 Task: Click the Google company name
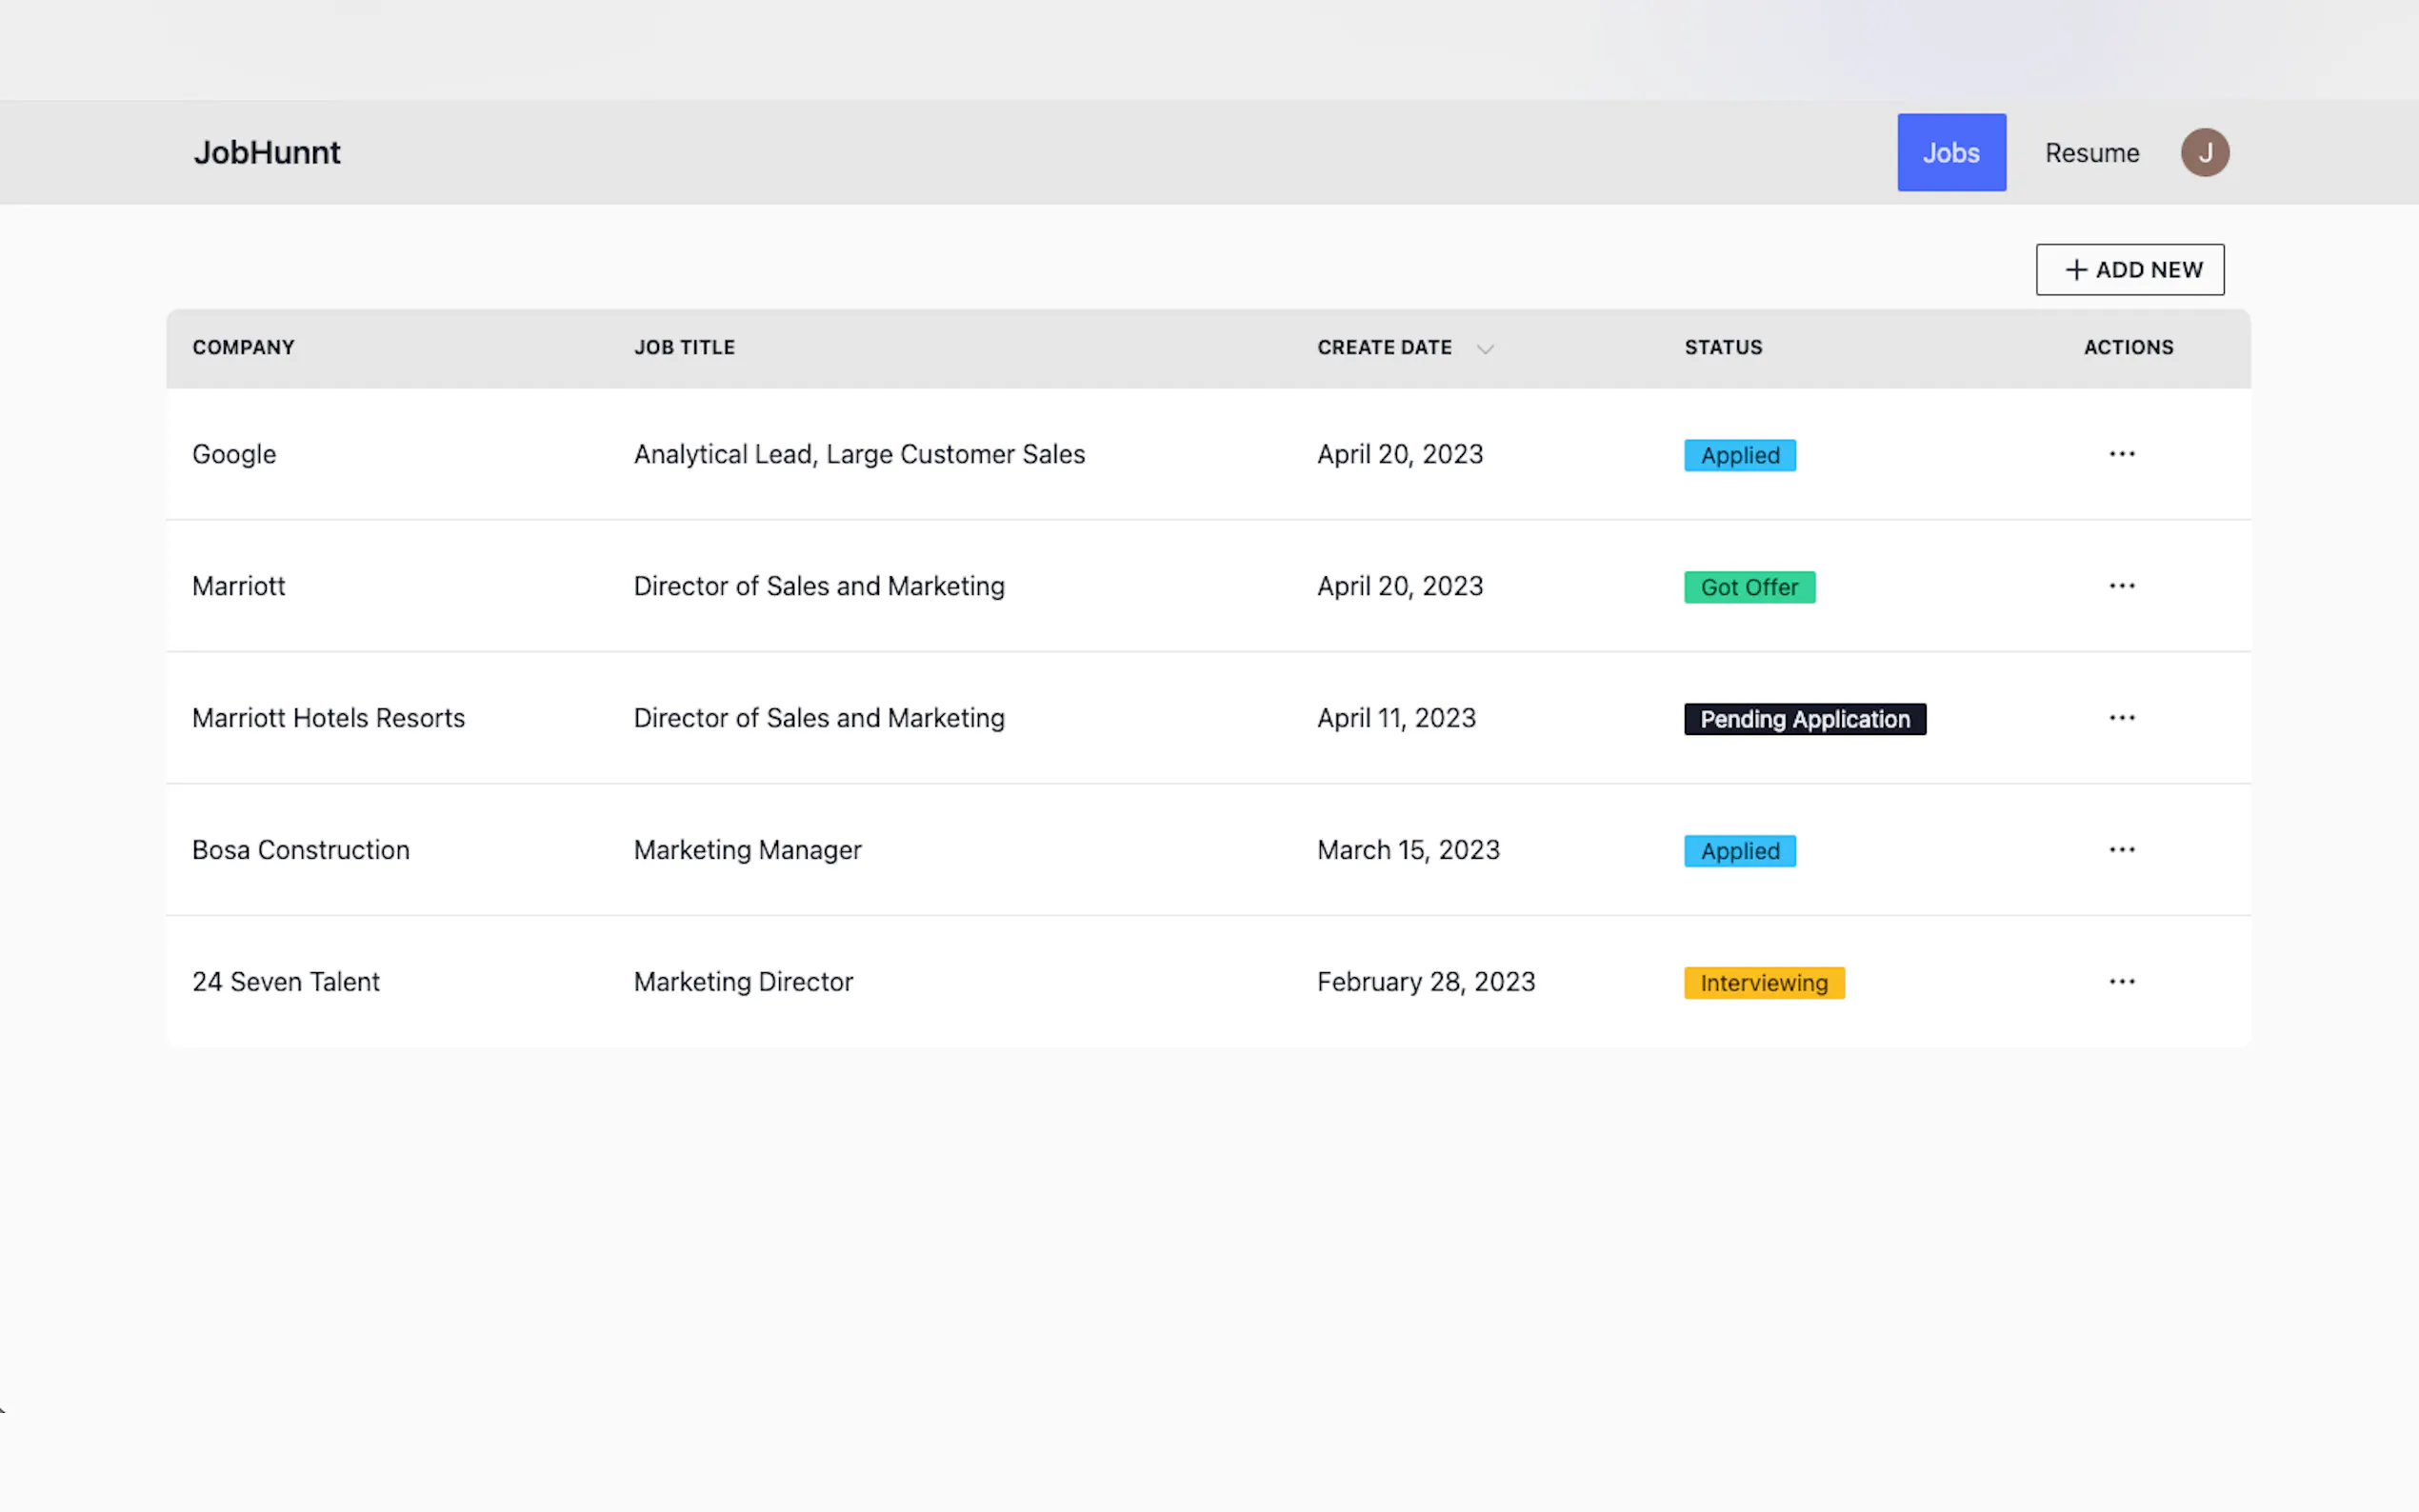tap(234, 454)
